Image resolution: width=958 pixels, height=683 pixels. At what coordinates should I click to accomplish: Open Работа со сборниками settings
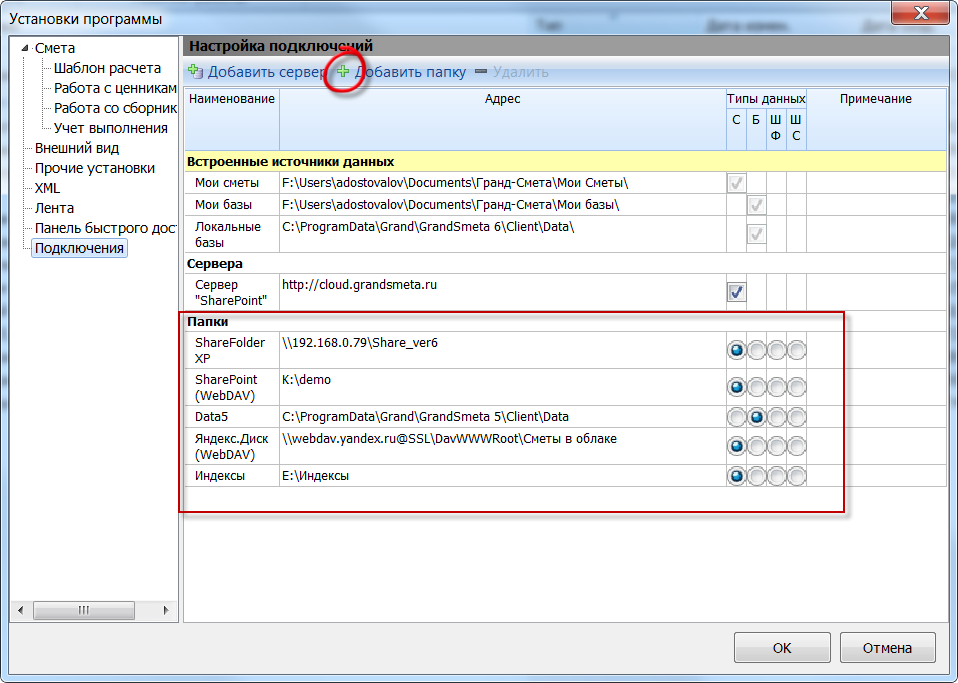[x=115, y=108]
